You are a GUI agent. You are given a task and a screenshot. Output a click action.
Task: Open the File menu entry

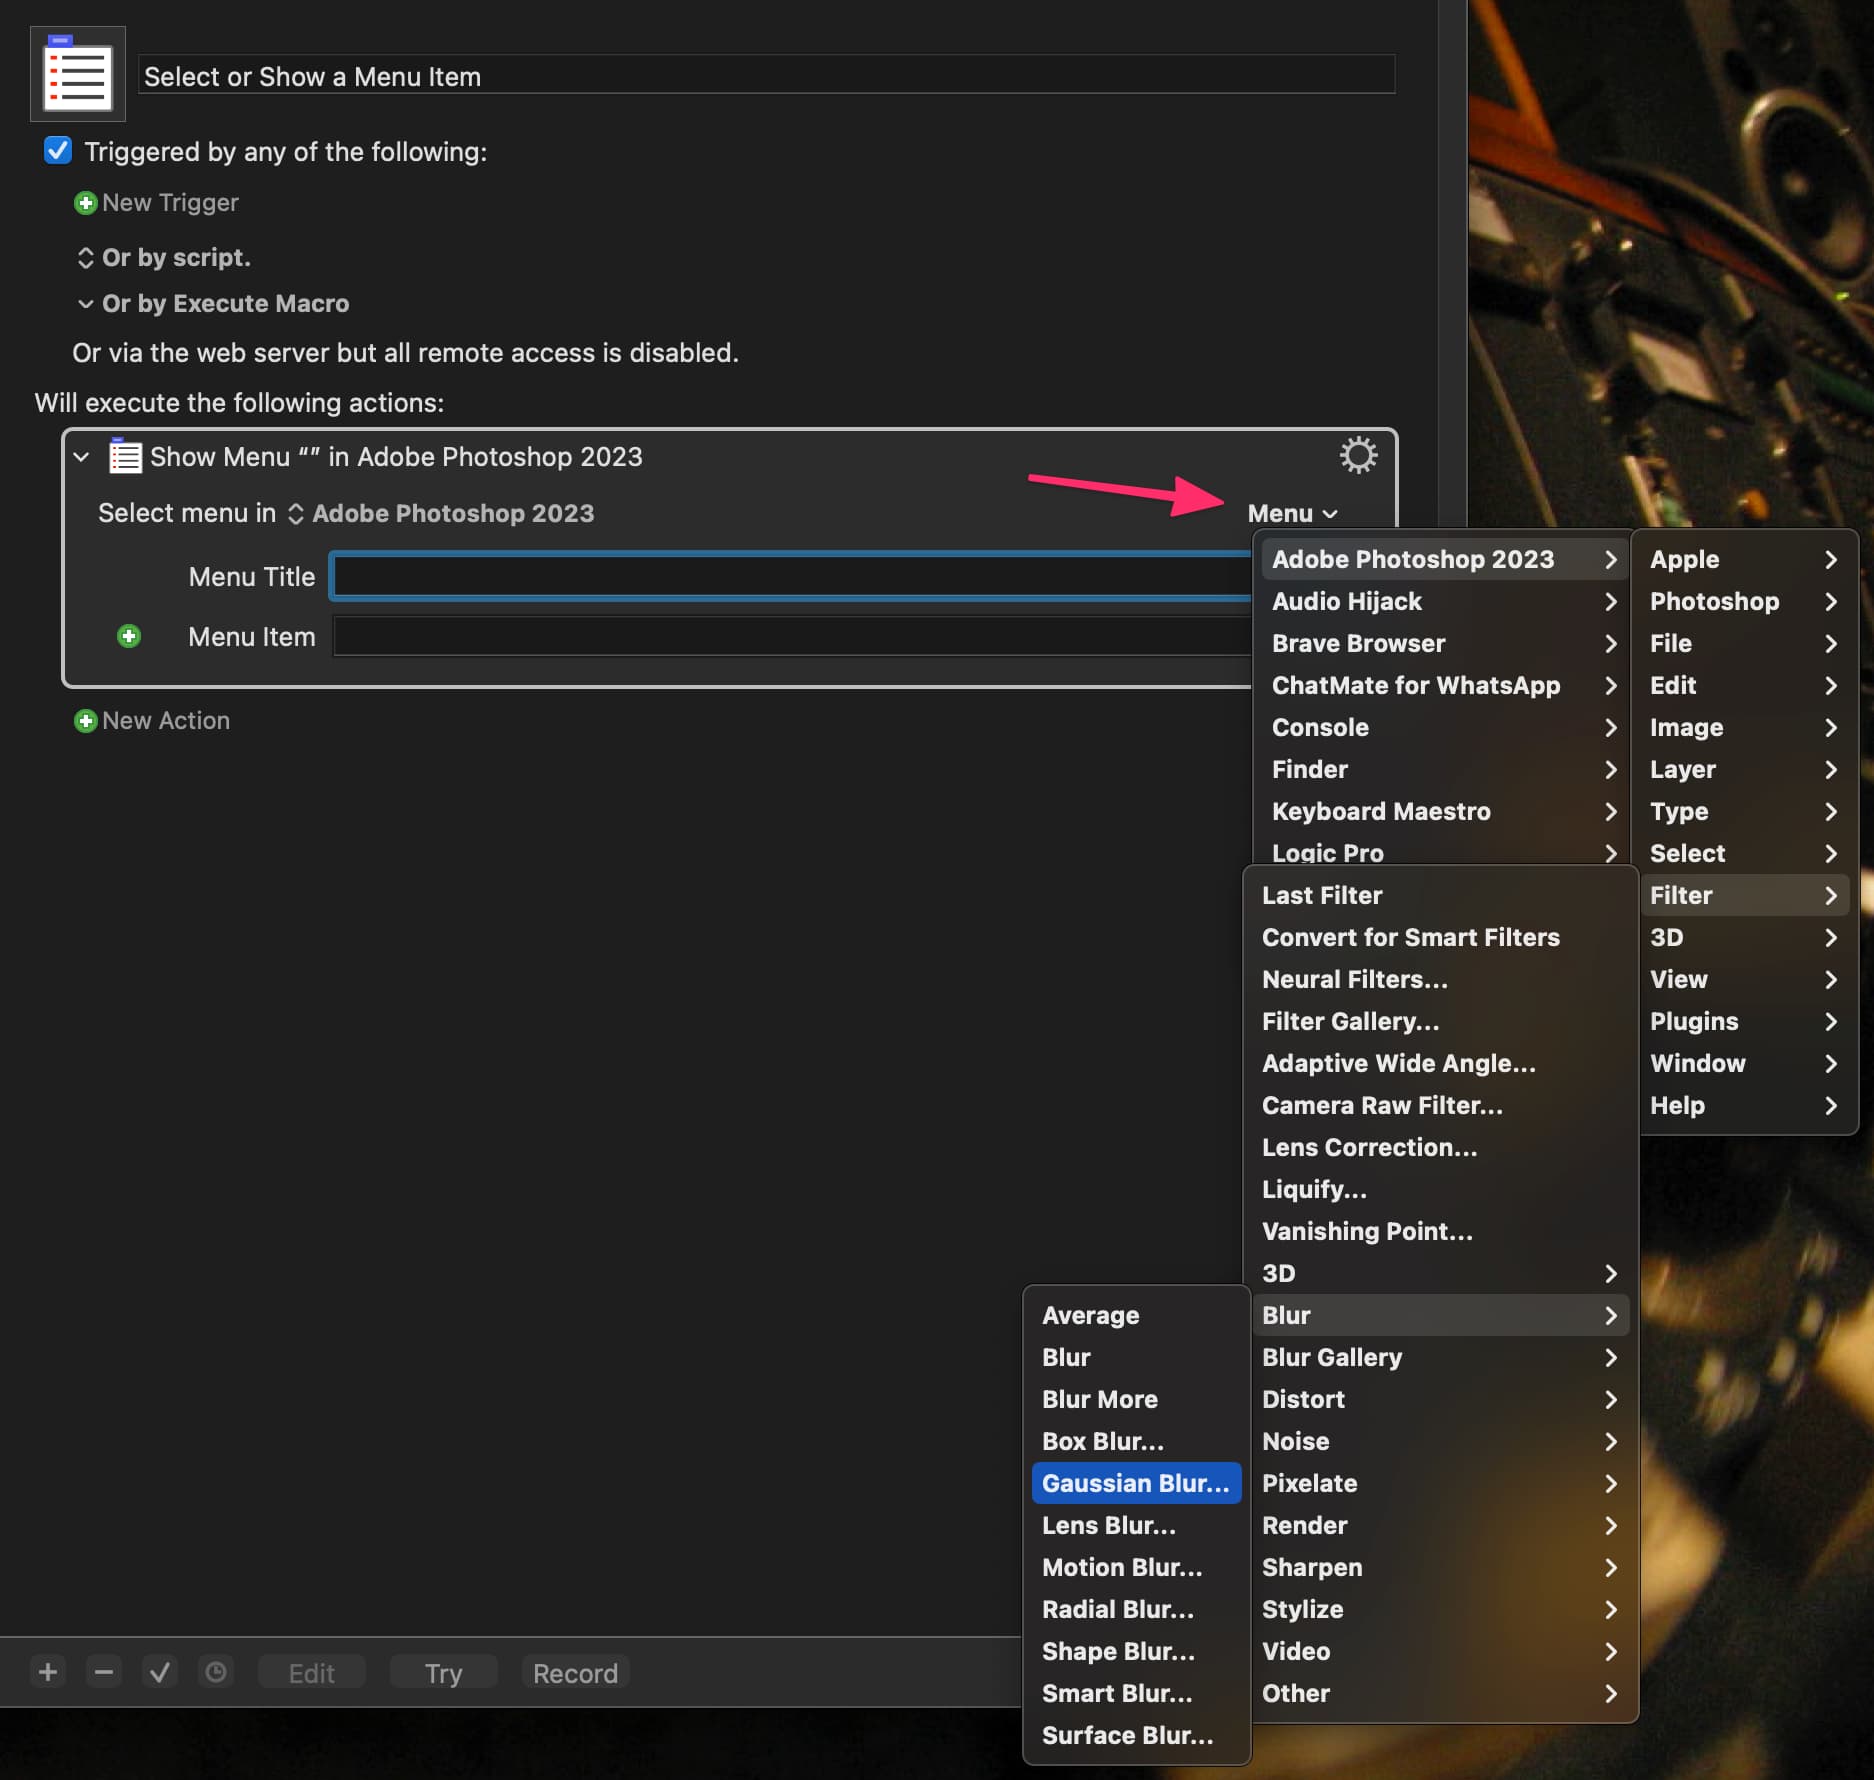coord(1744,643)
